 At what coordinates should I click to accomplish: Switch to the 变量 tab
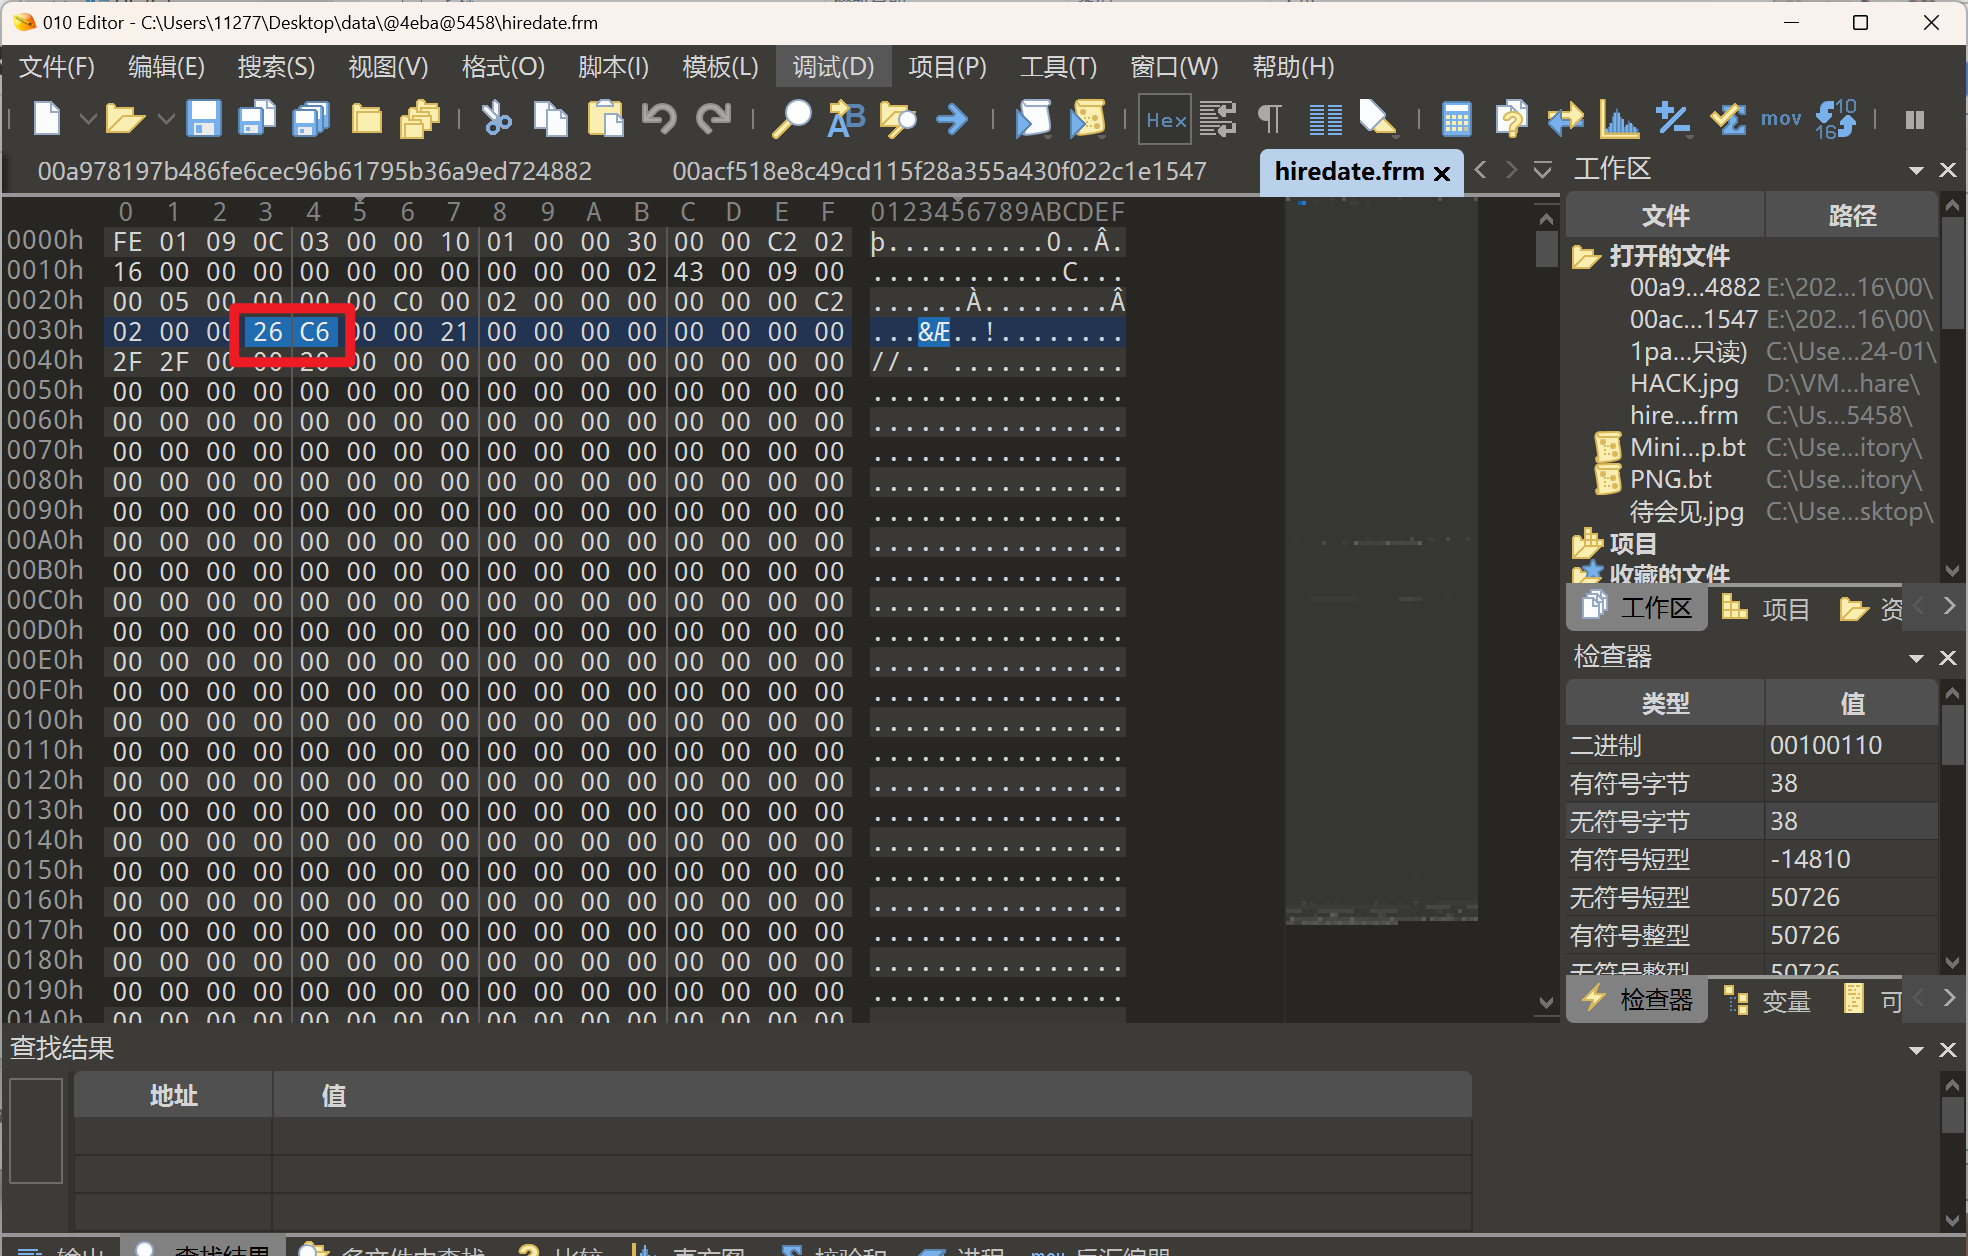1769,1000
